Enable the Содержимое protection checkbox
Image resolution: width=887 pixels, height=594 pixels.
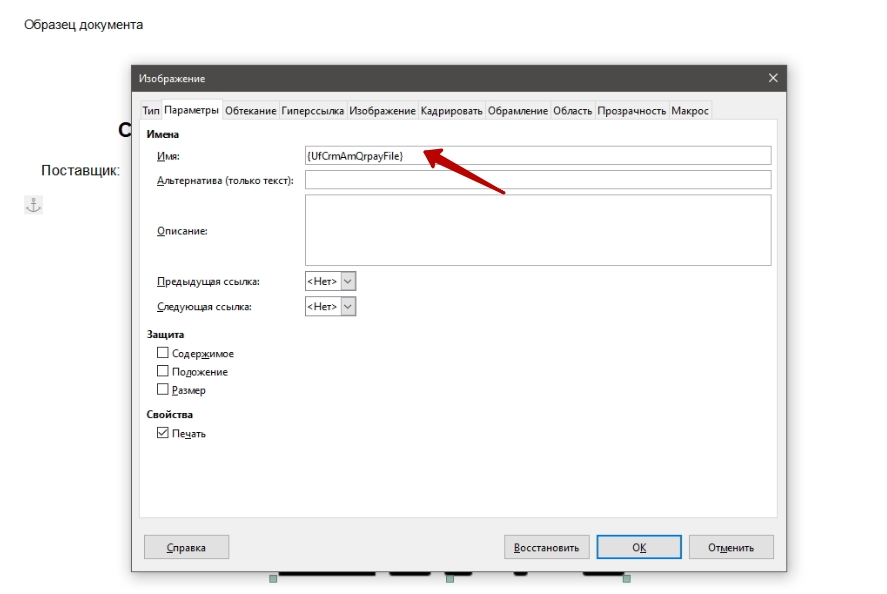coord(163,353)
